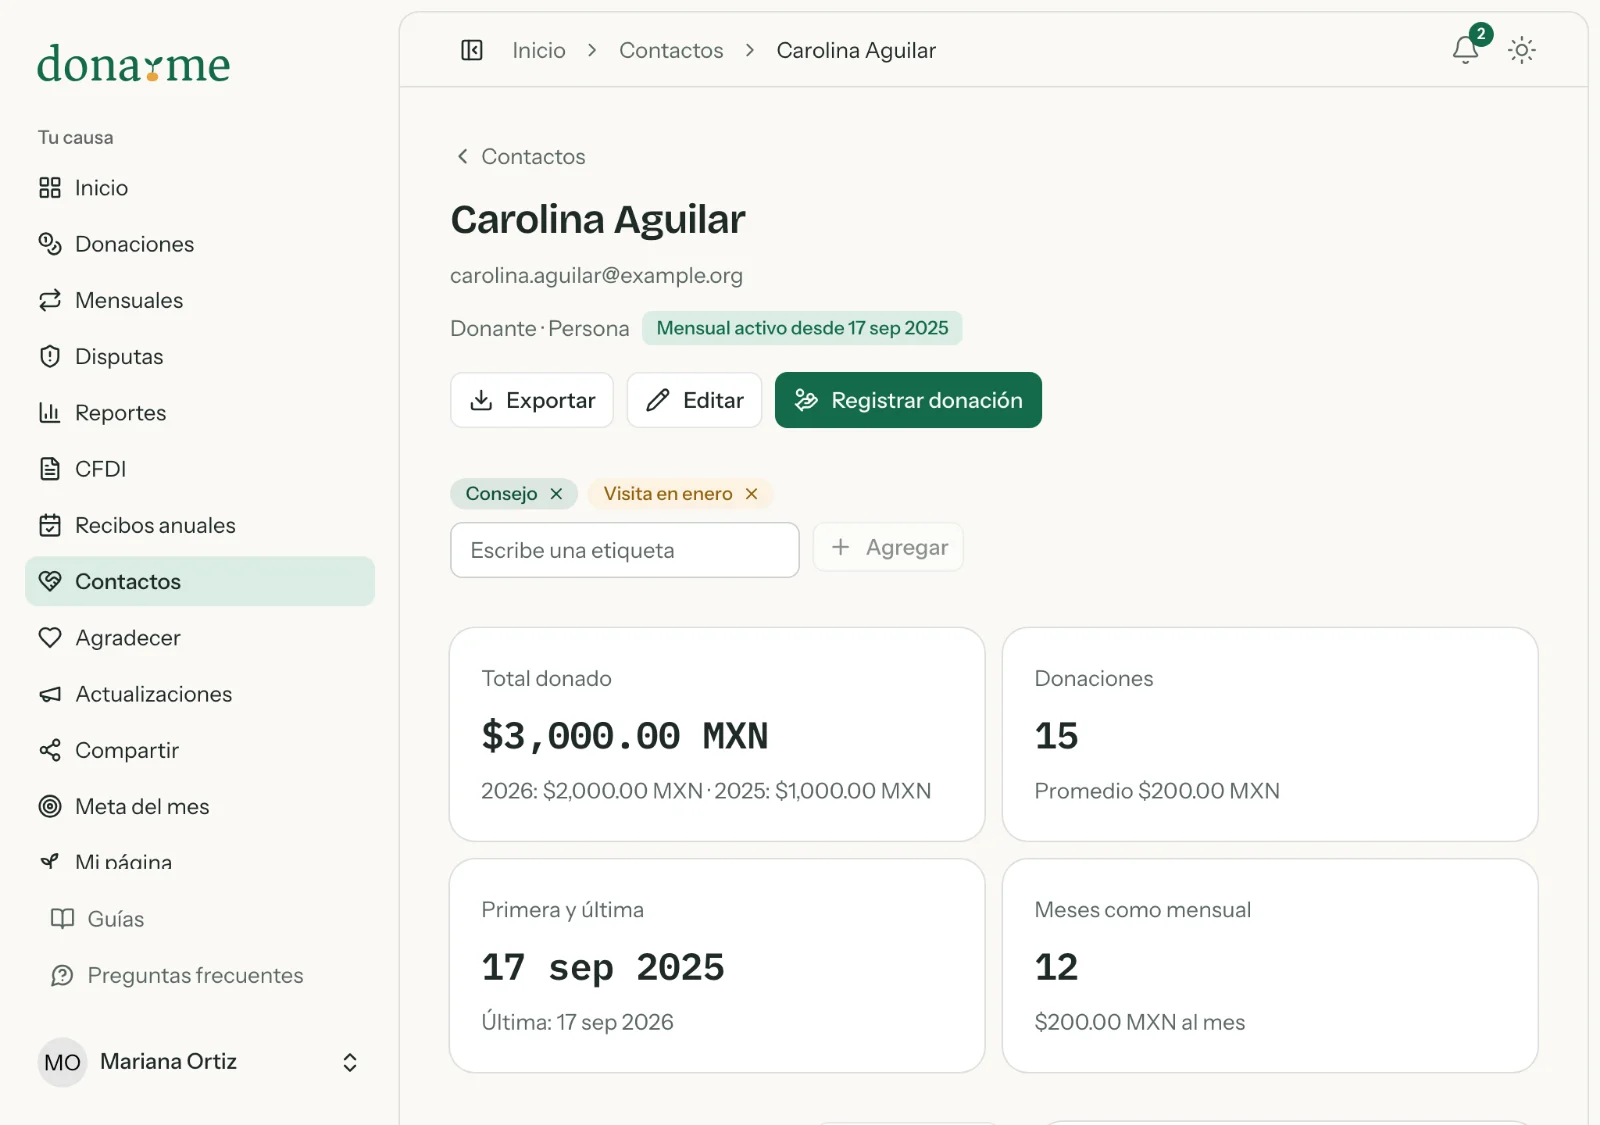Image resolution: width=1600 pixels, height=1125 pixels.
Task: Open Inicio in the sidebar
Action: point(200,188)
